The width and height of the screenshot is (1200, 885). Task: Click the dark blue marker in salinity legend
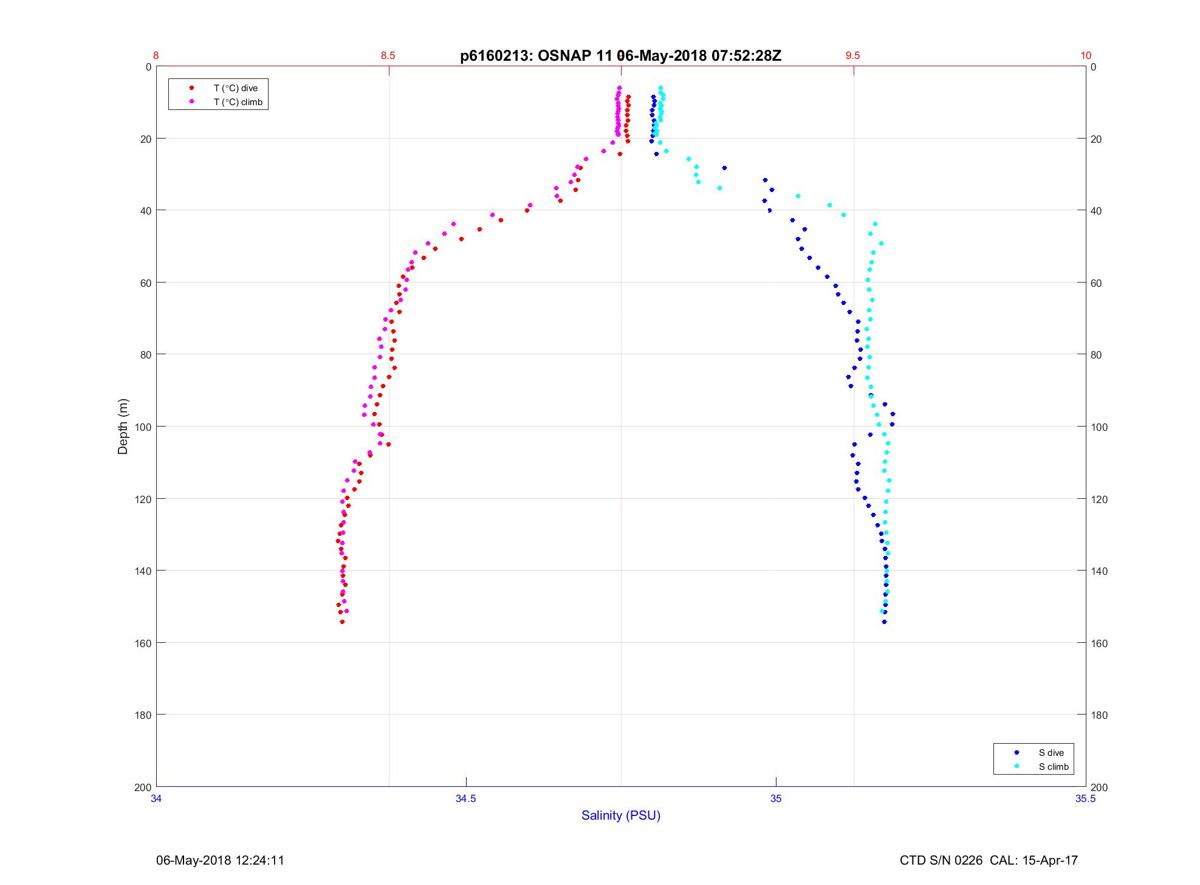click(x=1017, y=752)
